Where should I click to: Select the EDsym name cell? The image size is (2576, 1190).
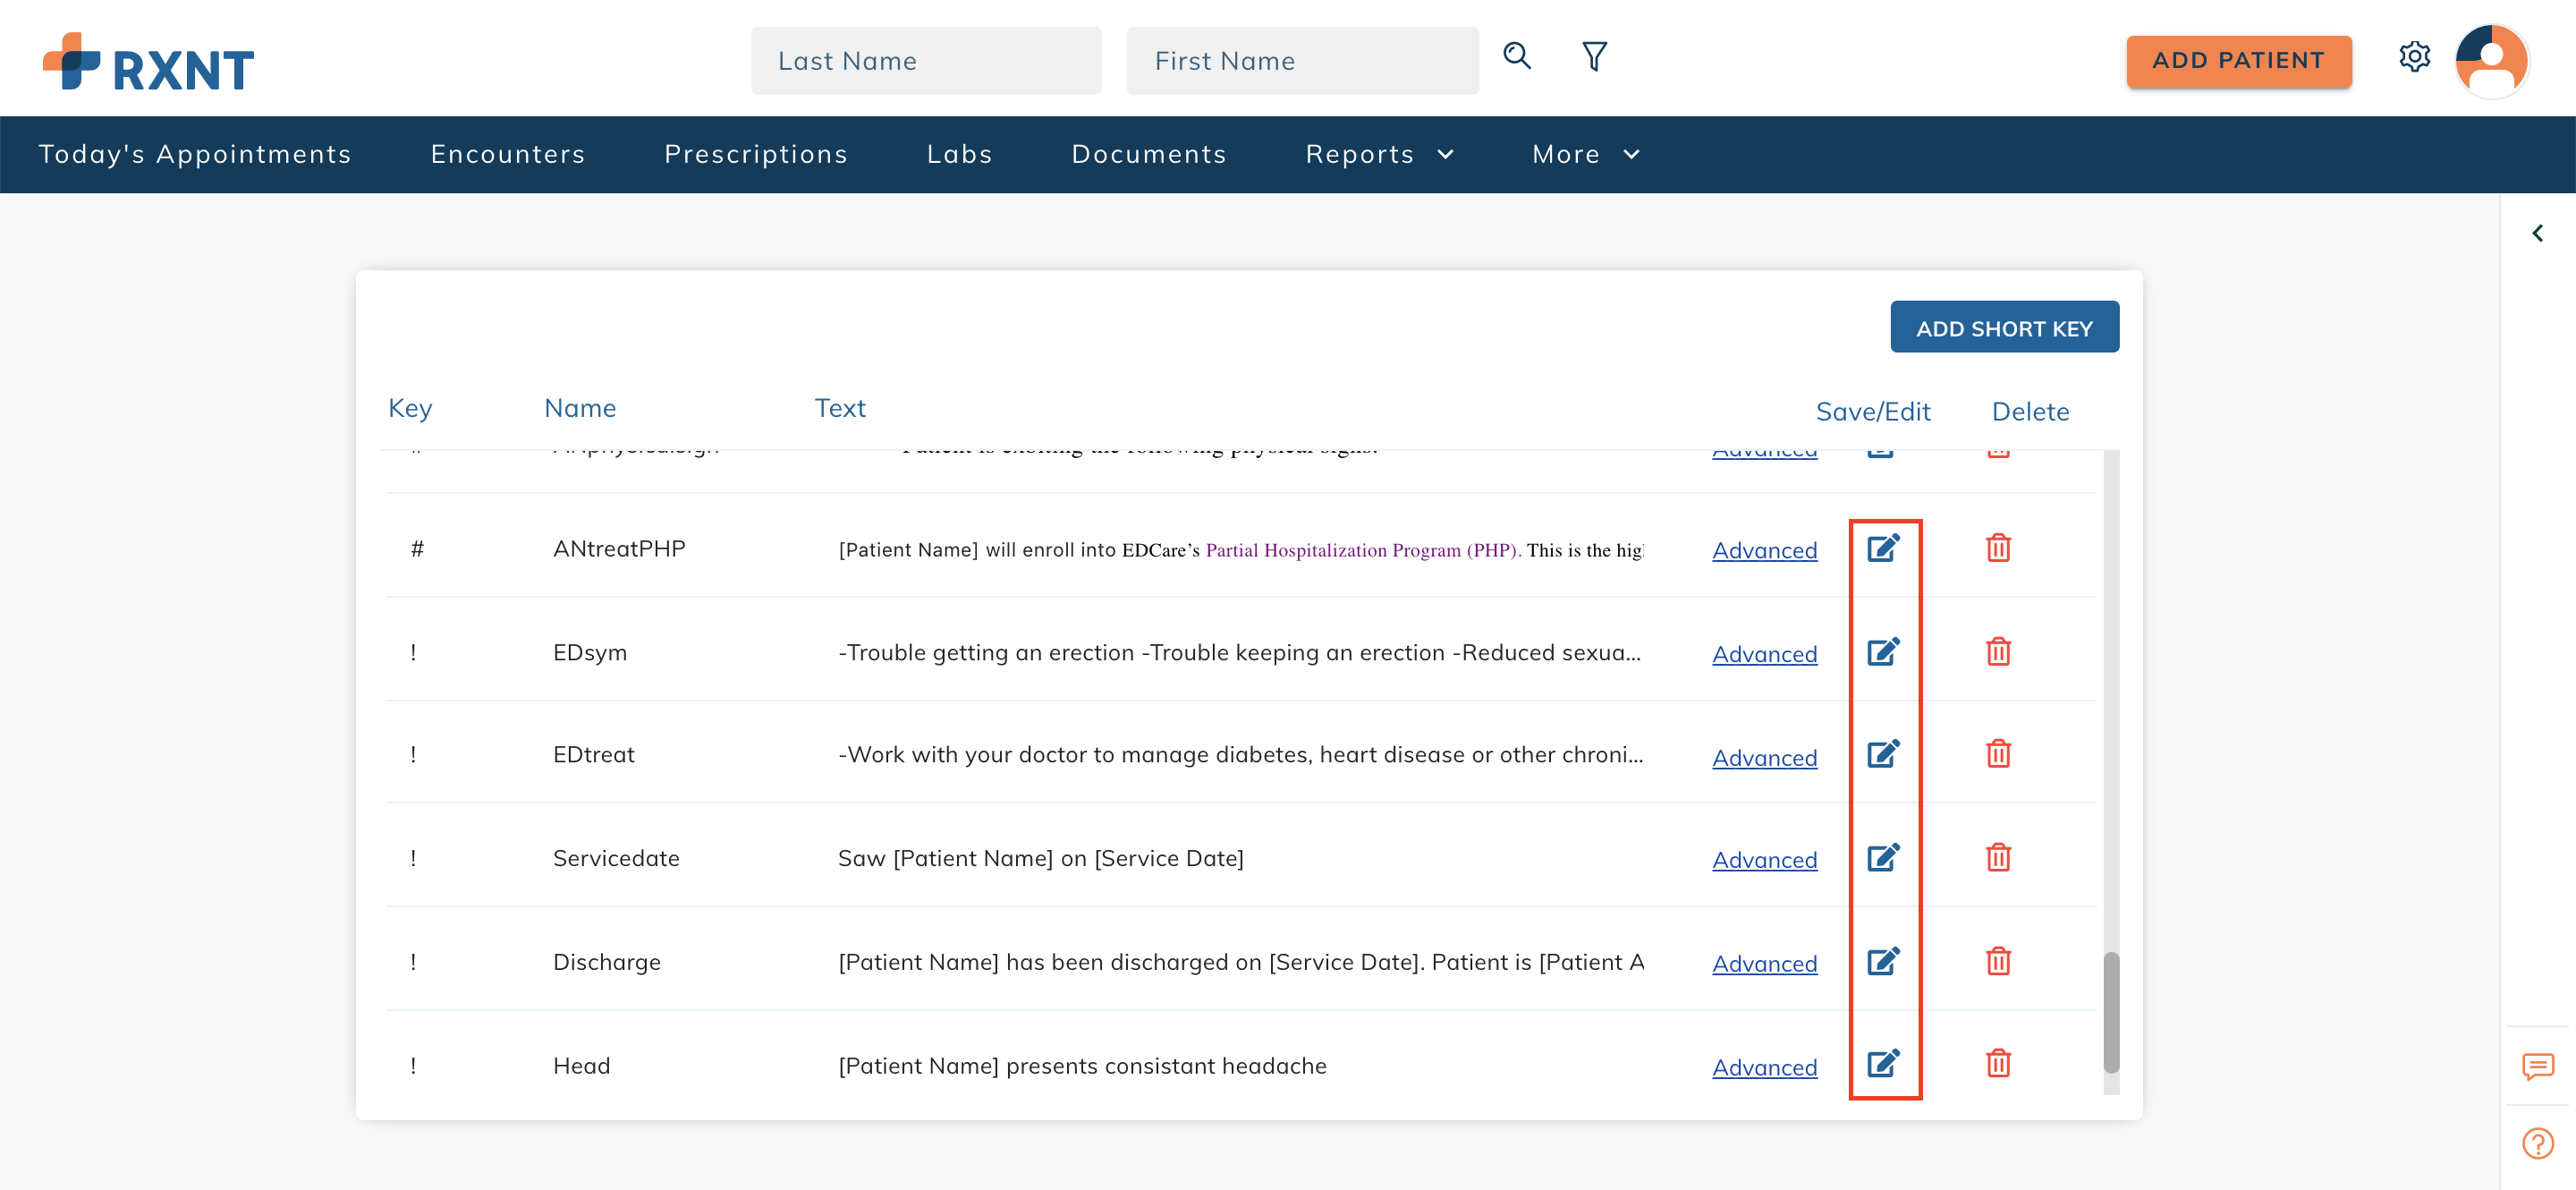click(589, 653)
